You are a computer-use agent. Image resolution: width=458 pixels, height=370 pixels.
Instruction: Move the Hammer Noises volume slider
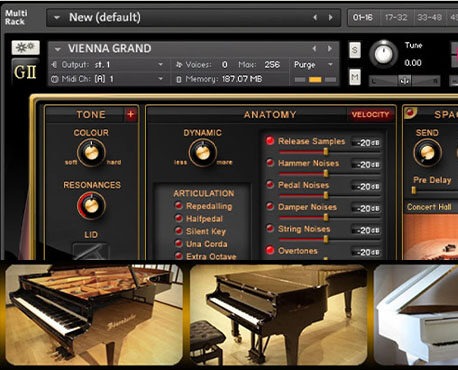click(326, 174)
